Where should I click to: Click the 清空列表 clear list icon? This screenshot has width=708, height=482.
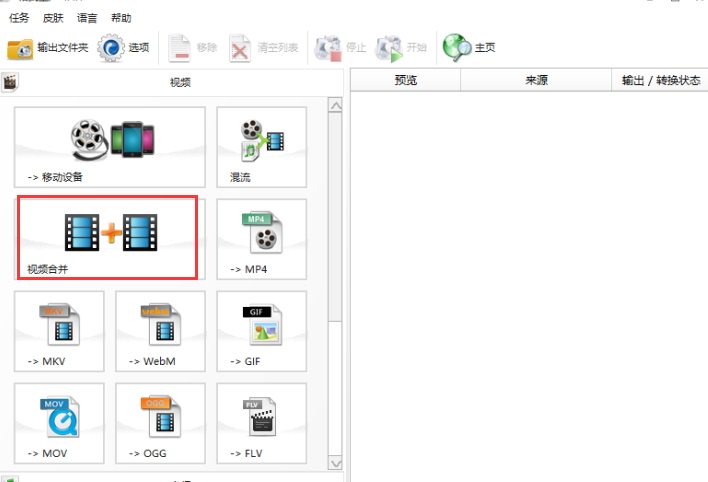click(240, 47)
